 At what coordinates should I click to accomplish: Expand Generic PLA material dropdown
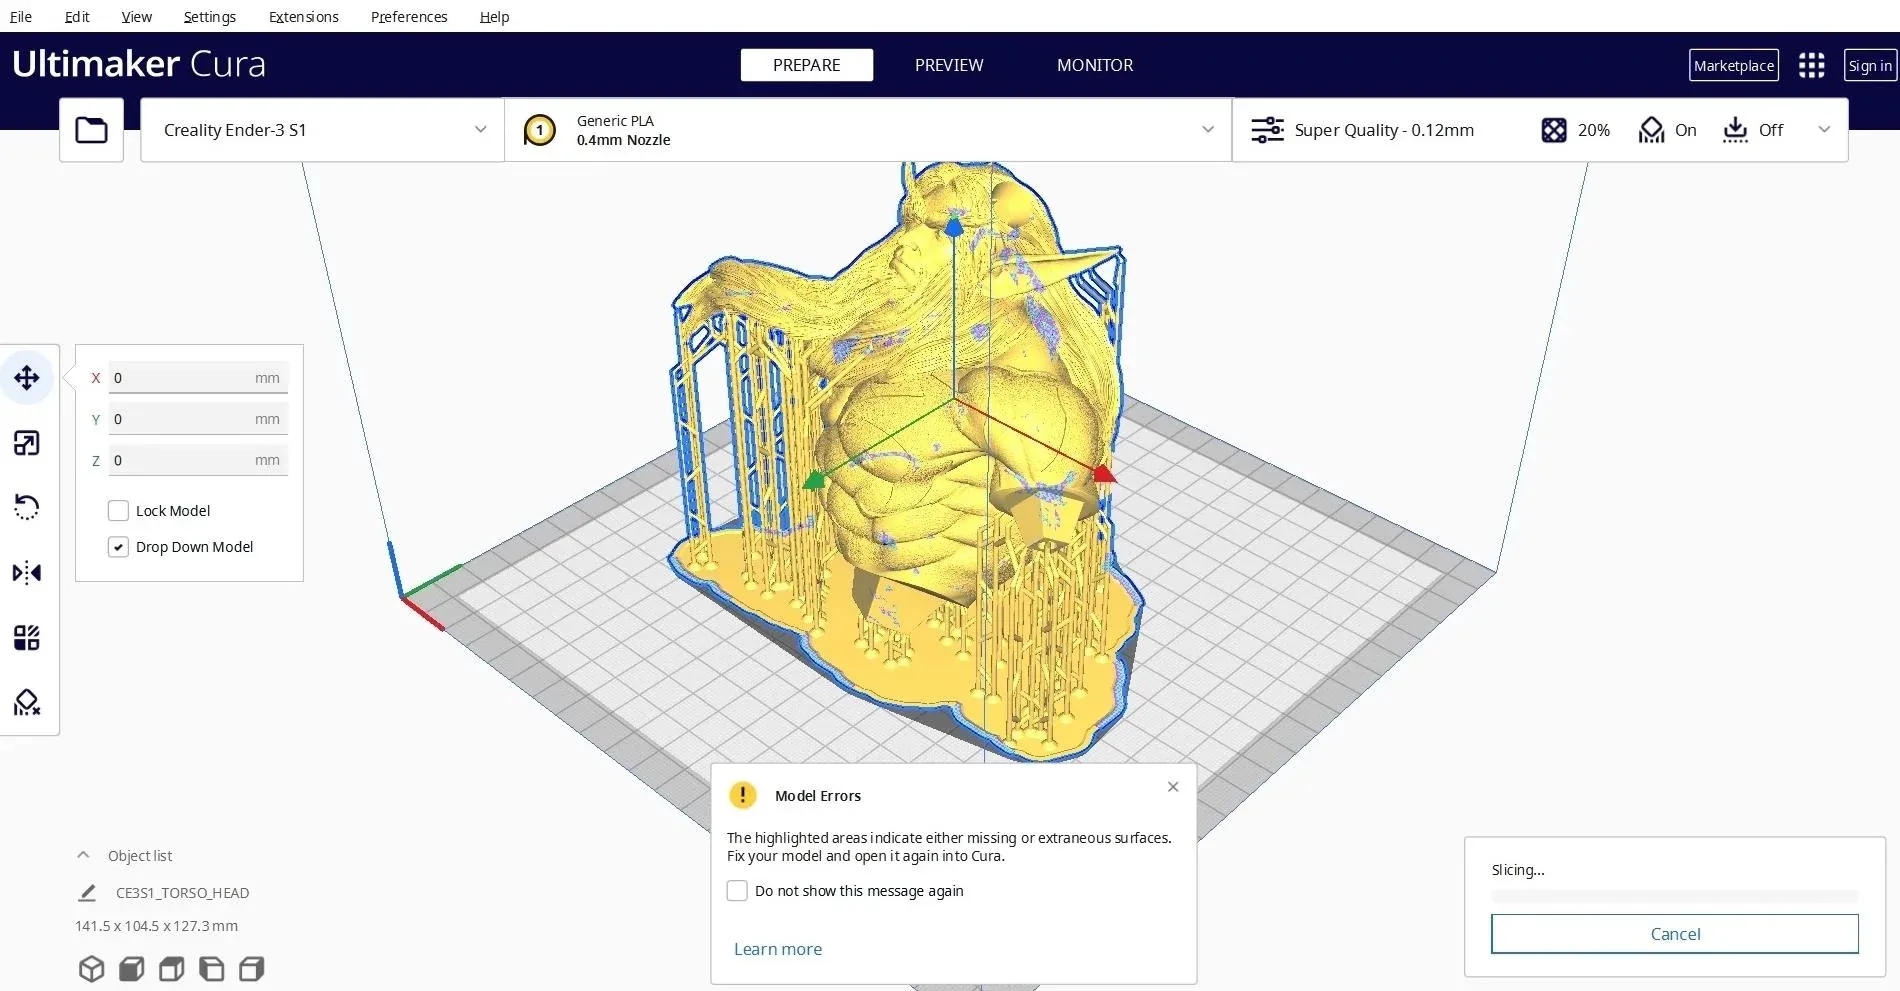point(1208,130)
